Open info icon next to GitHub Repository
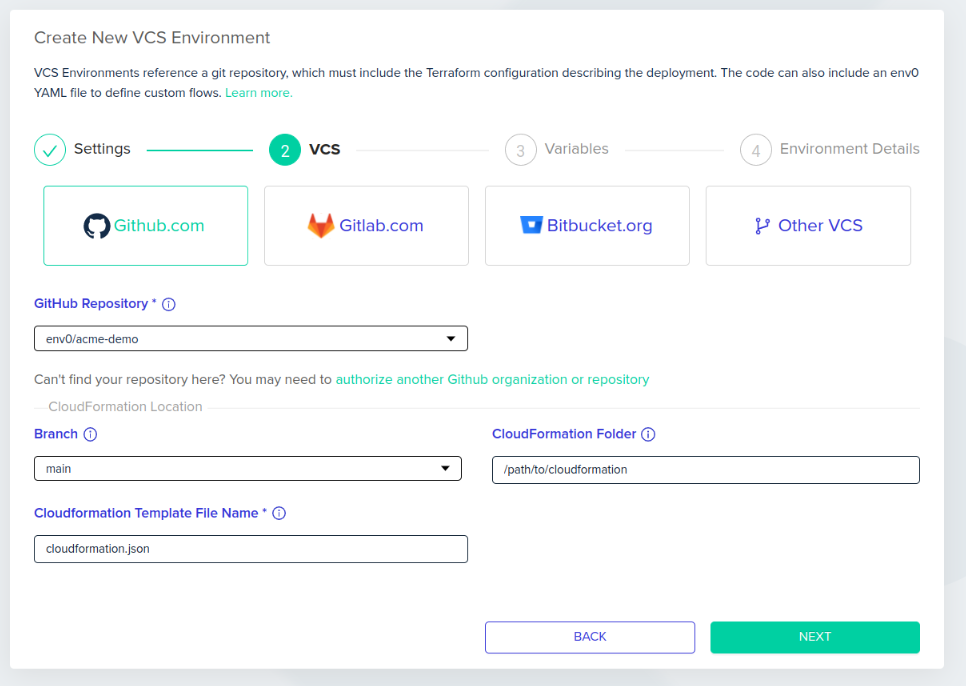This screenshot has height=686, width=966. [169, 304]
